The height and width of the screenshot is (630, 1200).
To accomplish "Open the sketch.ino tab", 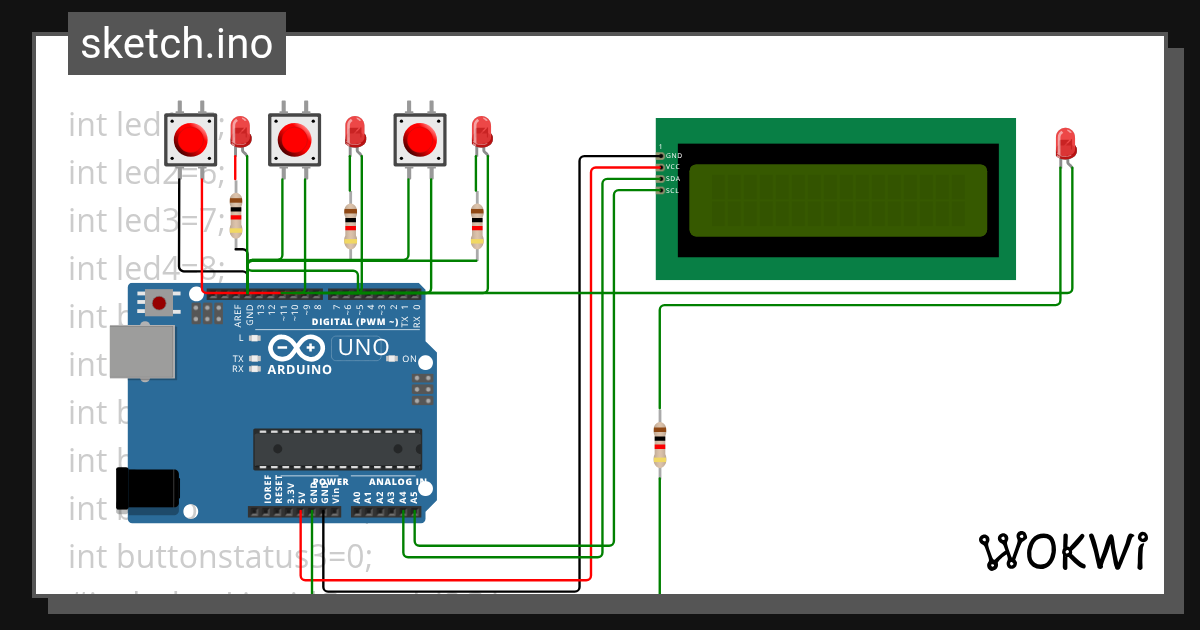I will (x=176, y=43).
